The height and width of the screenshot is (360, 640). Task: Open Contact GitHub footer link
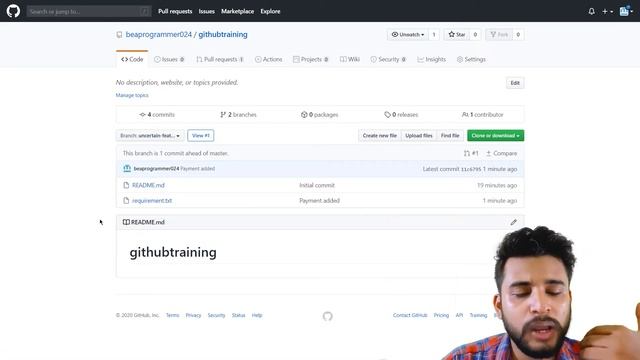click(410, 316)
